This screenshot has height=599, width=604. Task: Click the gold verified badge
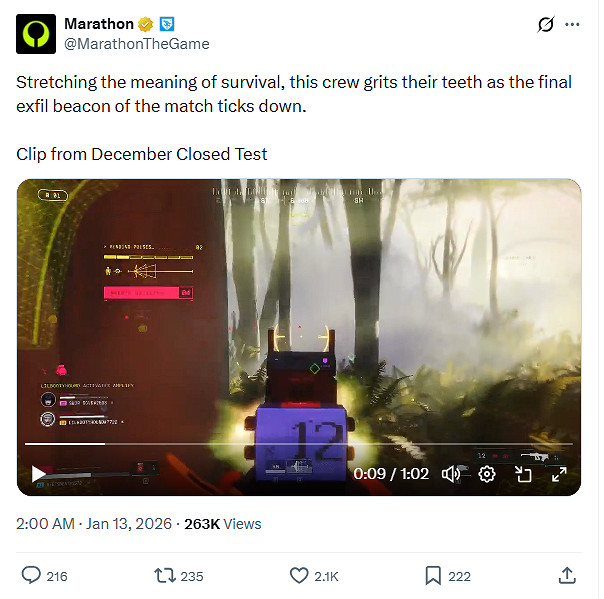(x=146, y=24)
